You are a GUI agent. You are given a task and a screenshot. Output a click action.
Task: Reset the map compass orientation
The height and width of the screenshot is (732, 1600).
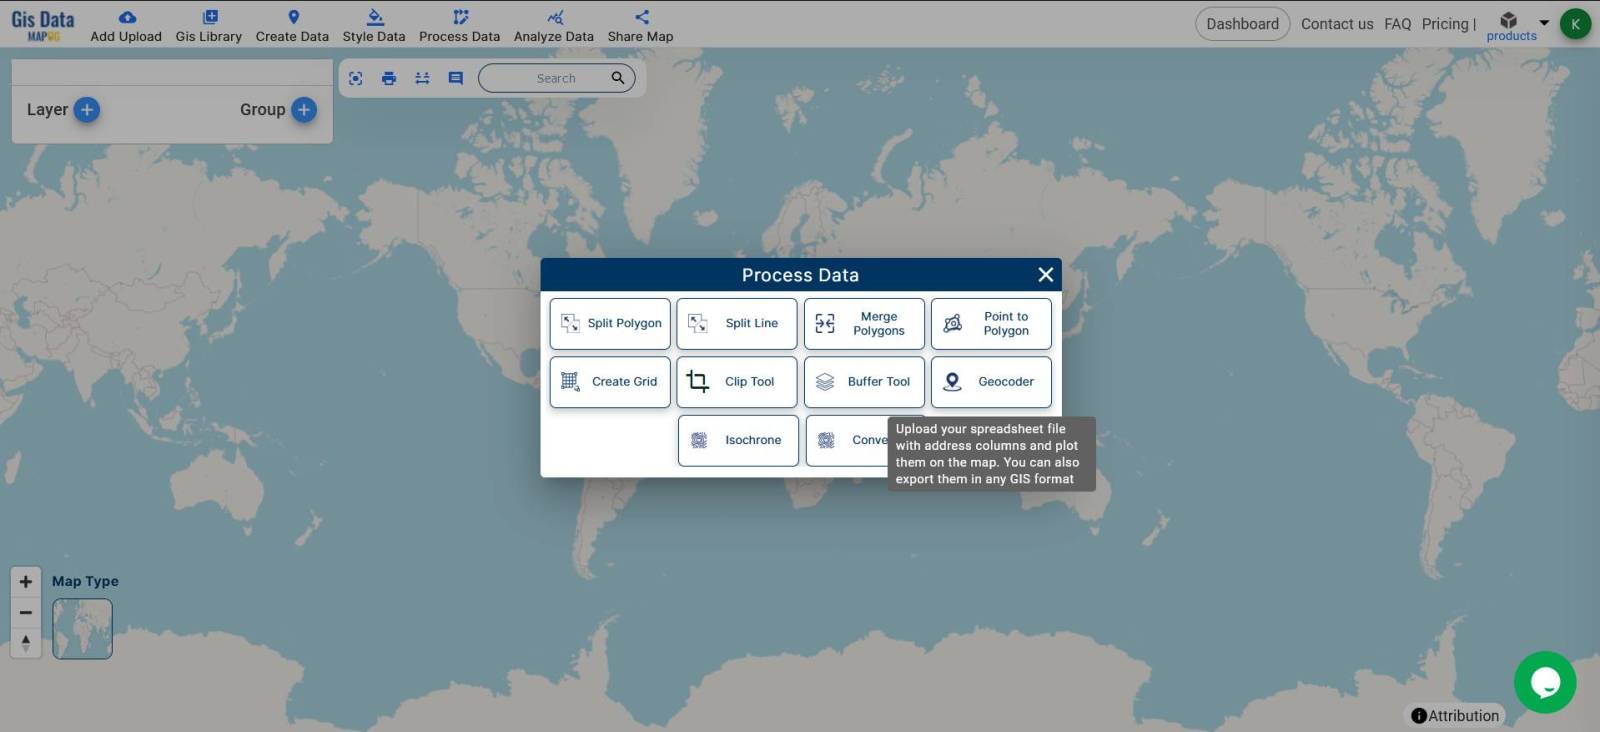[26, 642]
